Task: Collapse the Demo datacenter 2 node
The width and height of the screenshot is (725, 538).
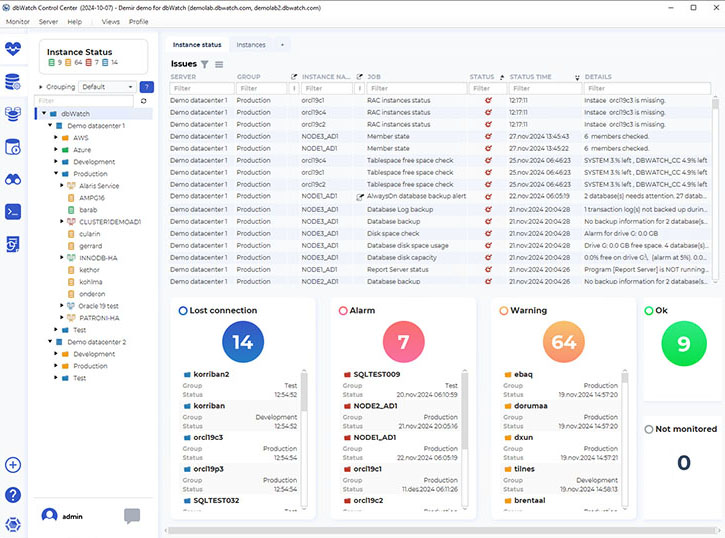Action: (x=50, y=342)
